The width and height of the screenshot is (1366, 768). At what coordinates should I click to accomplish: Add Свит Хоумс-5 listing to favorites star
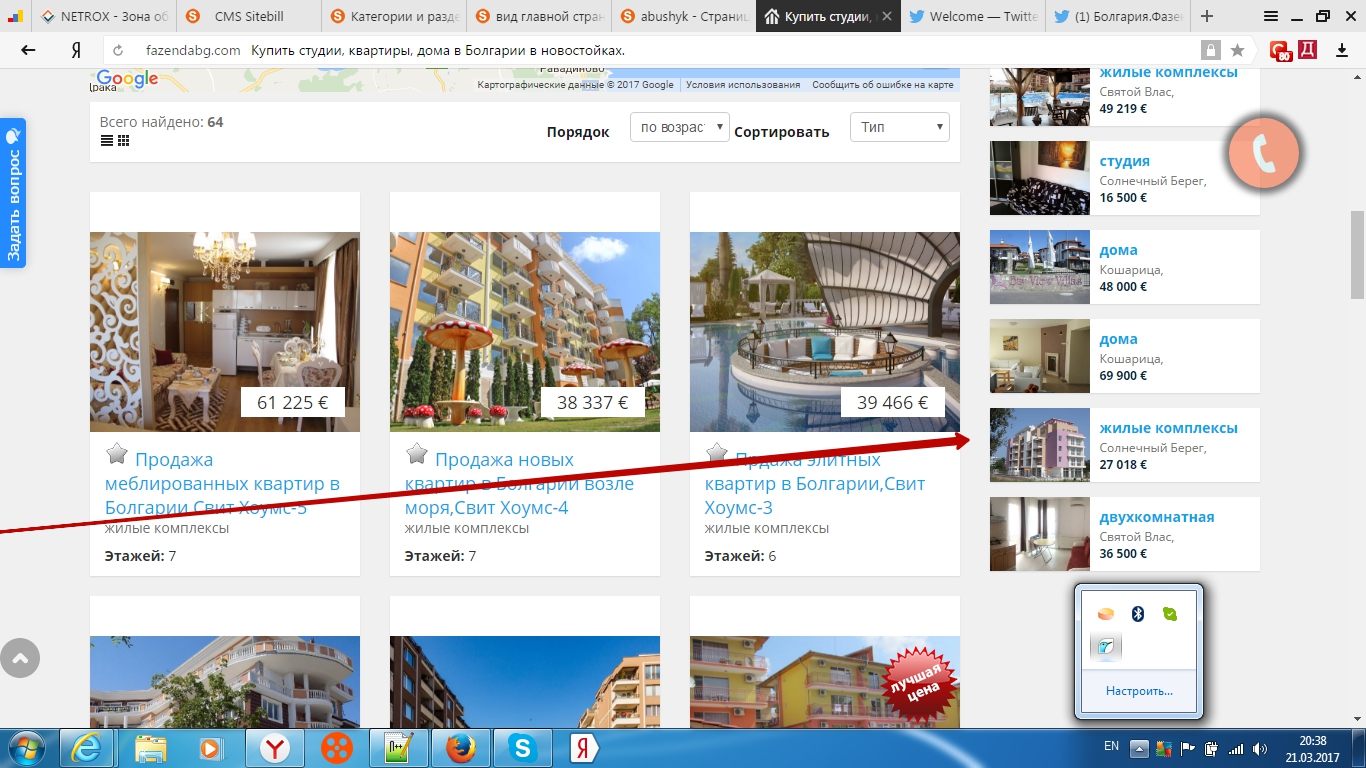click(x=117, y=454)
